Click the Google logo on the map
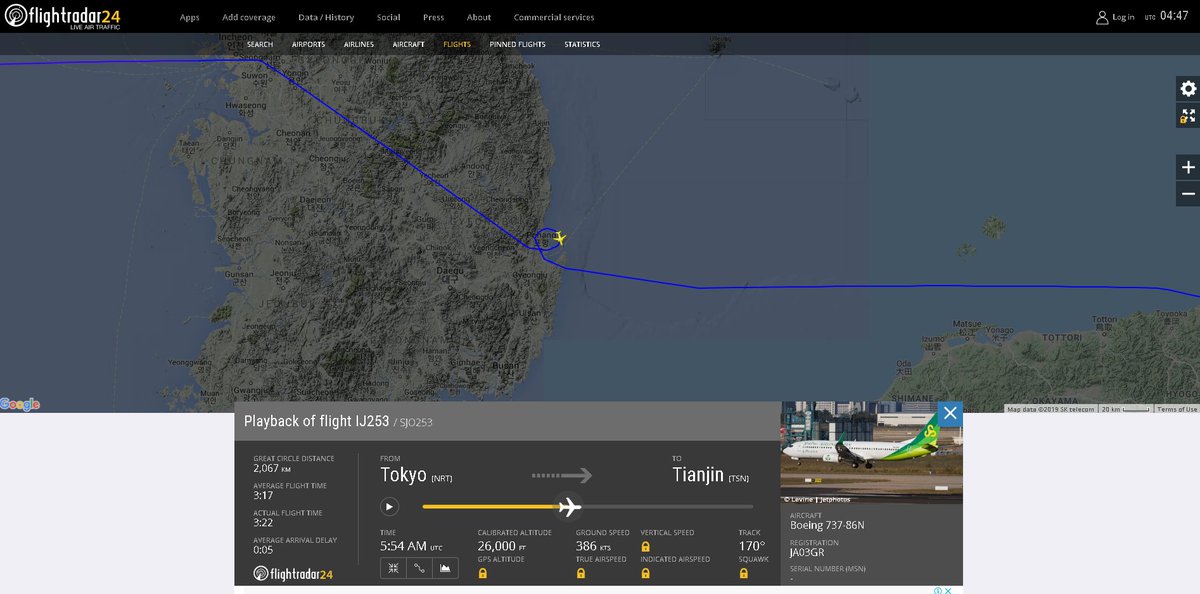1200x594 pixels. (20, 404)
